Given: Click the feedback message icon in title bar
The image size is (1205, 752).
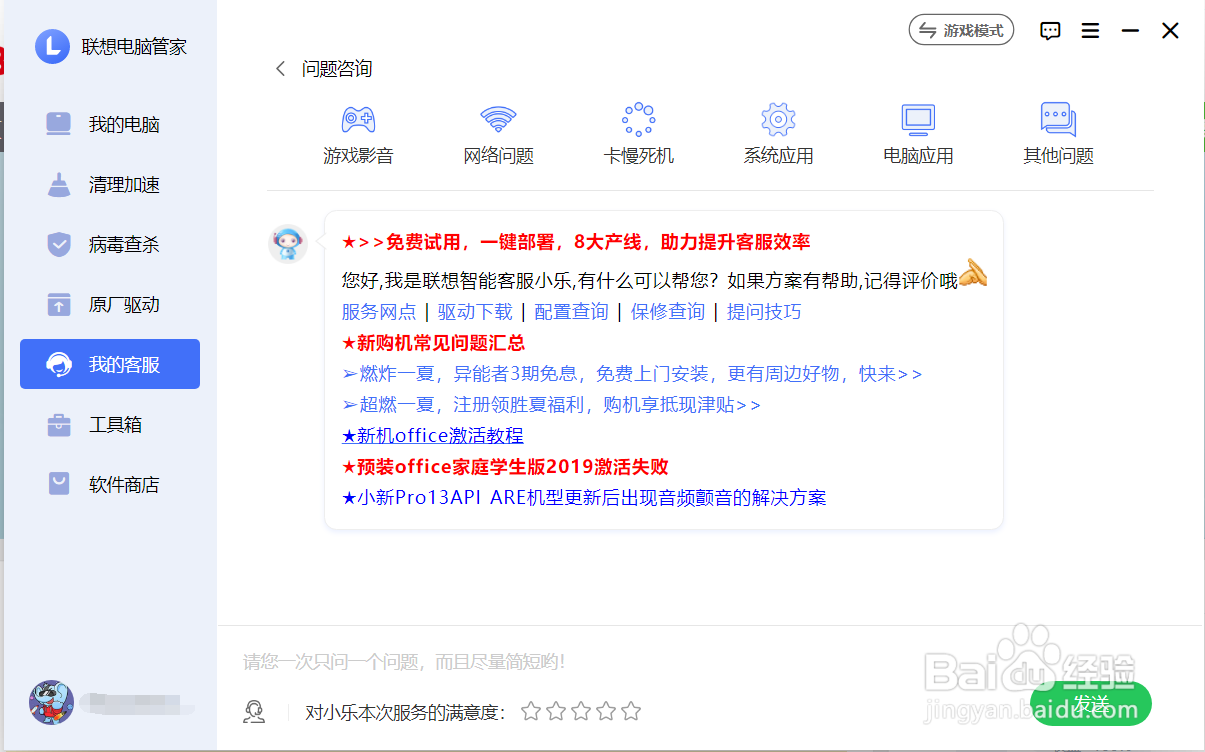Looking at the screenshot, I should pyautogui.click(x=1050, y=31).
